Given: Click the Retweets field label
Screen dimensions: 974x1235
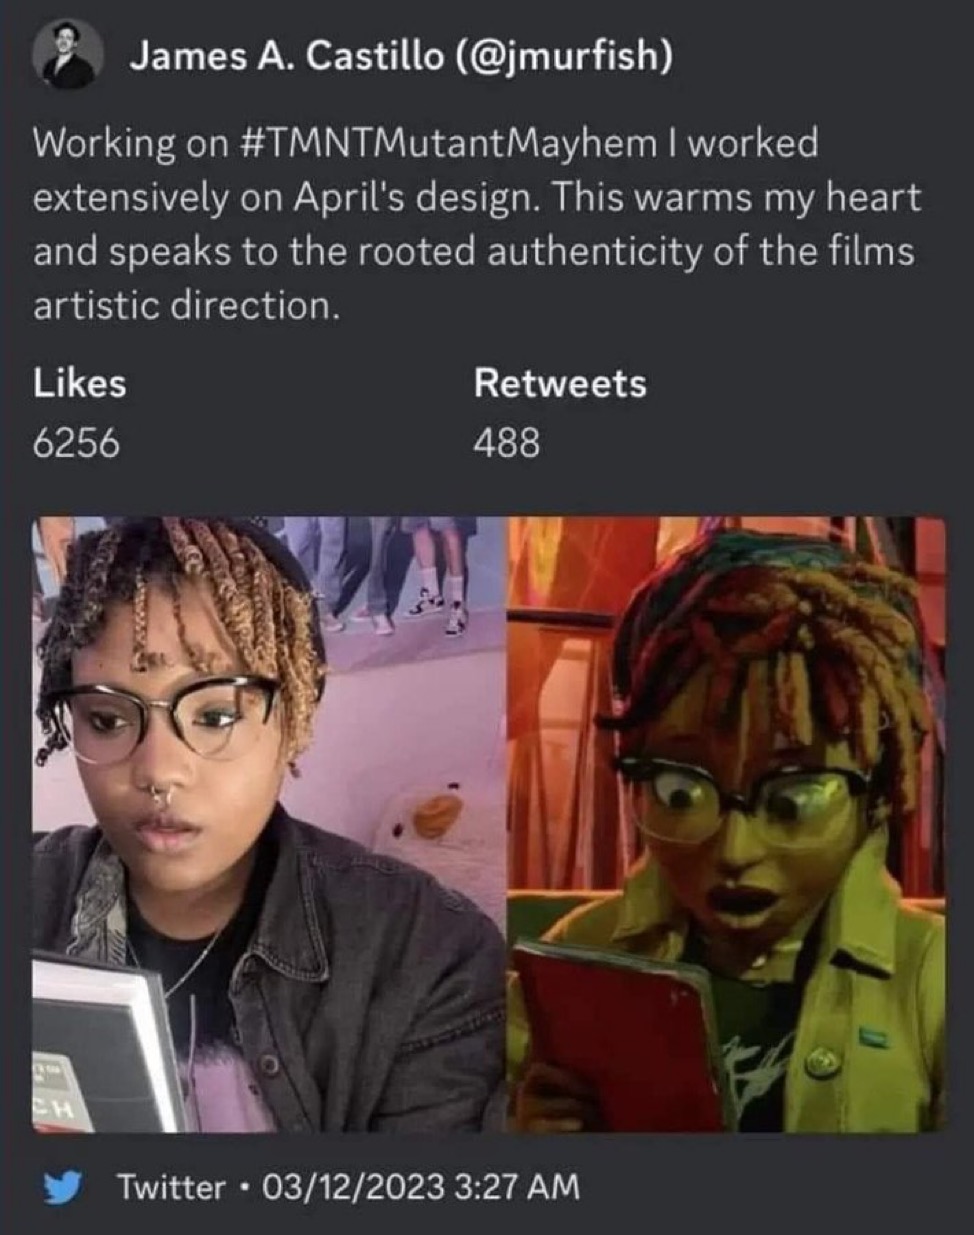Looking at the screenshot, I should pos(560,383).
